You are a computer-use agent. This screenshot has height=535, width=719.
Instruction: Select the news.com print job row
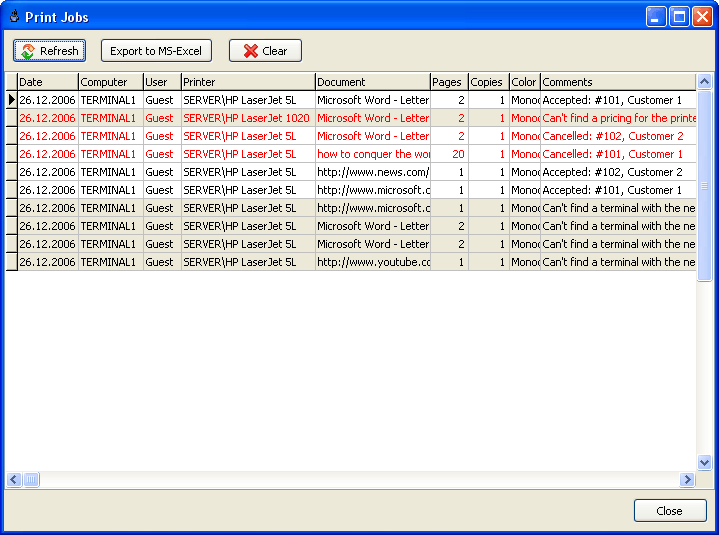click(x=372, y=172)
